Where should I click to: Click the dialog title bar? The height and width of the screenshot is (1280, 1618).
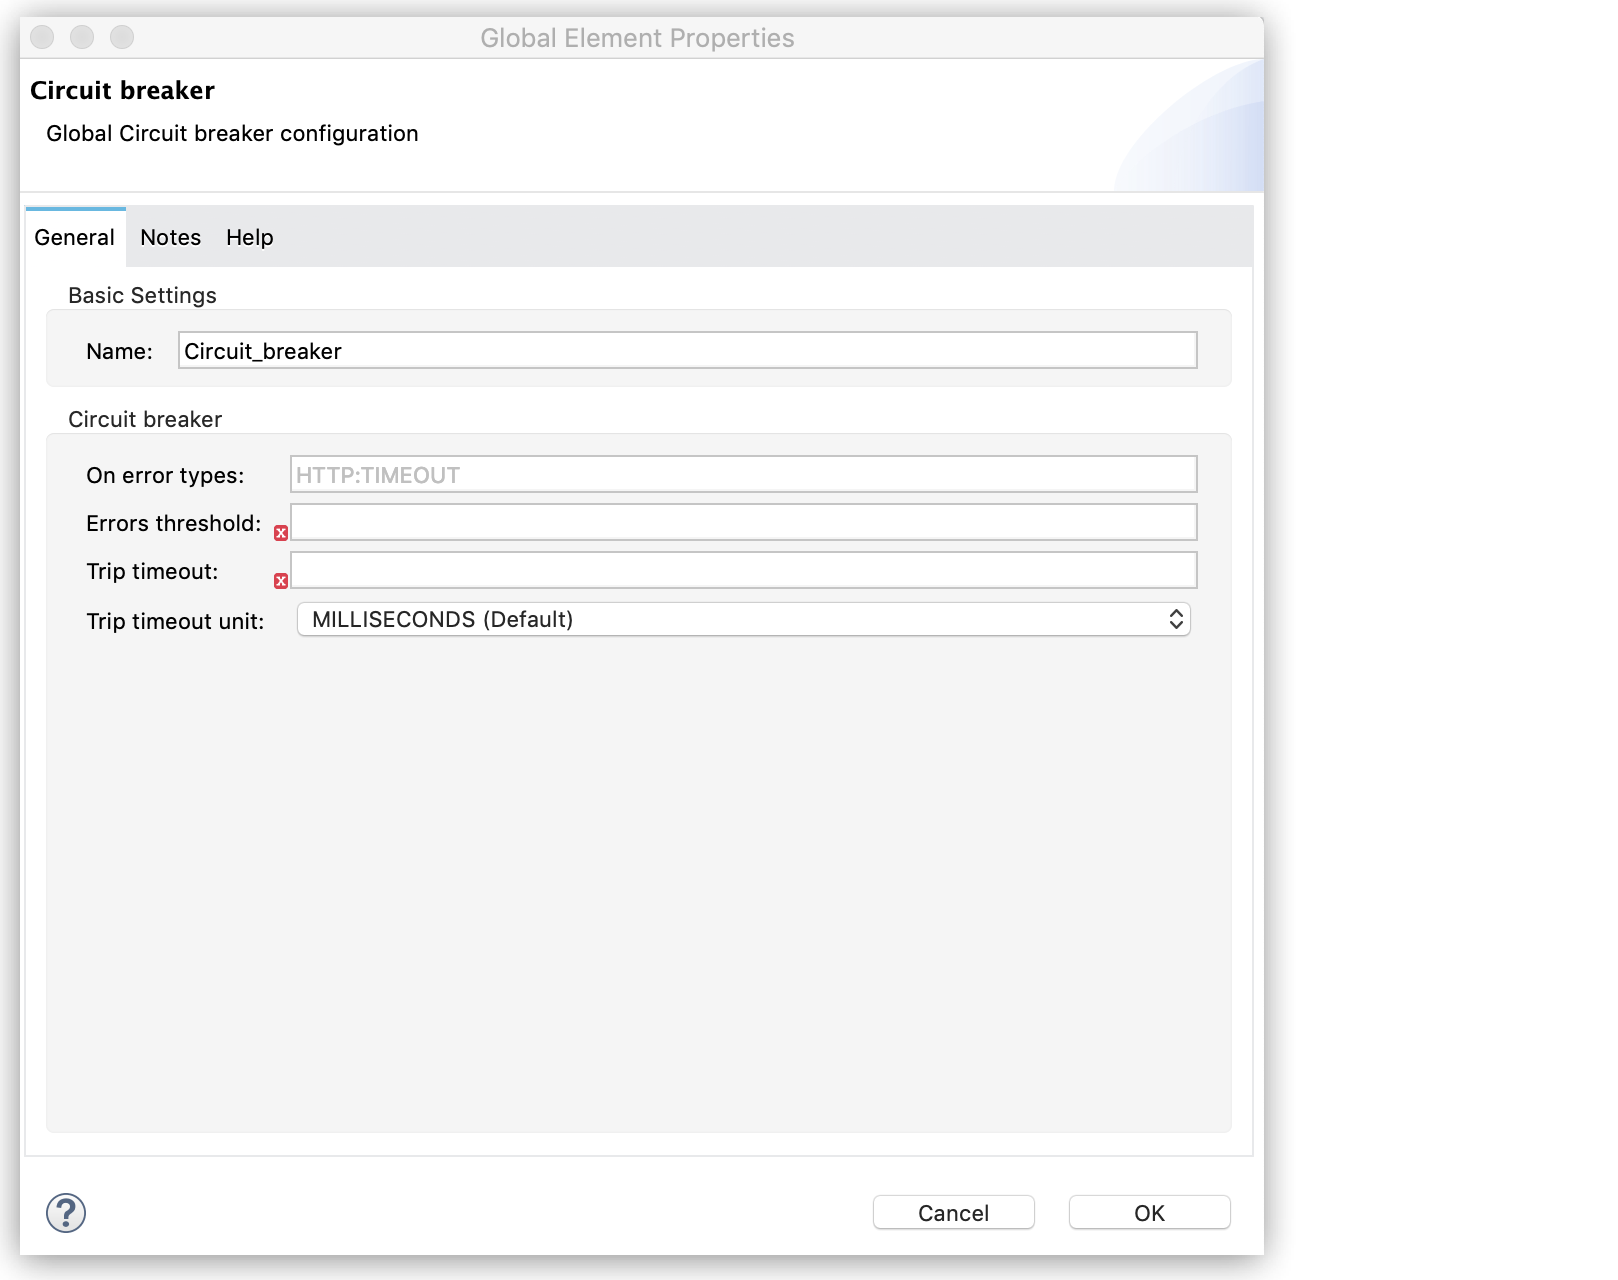tap(638, 38)
